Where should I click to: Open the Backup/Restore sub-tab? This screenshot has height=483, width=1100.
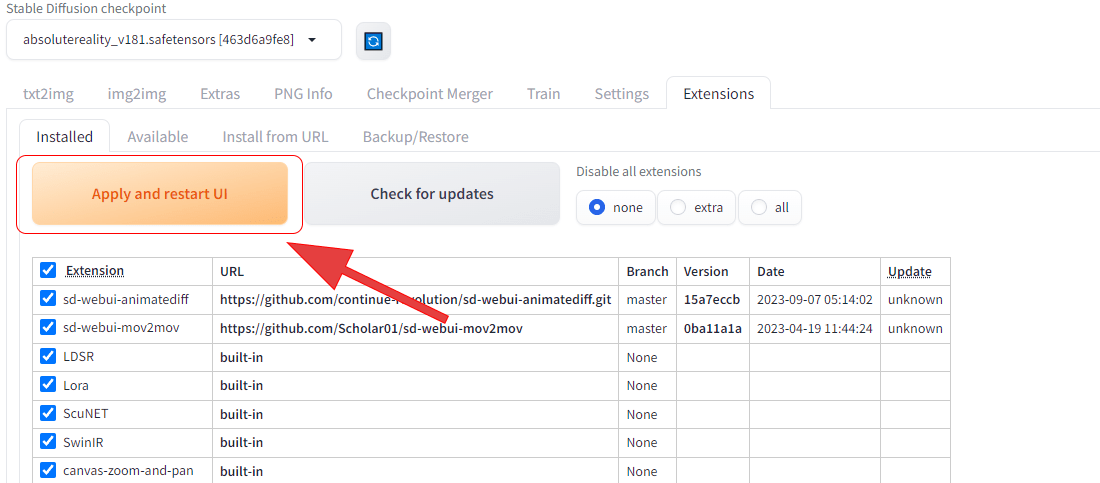pyautogui.click(x=415, y=137)
